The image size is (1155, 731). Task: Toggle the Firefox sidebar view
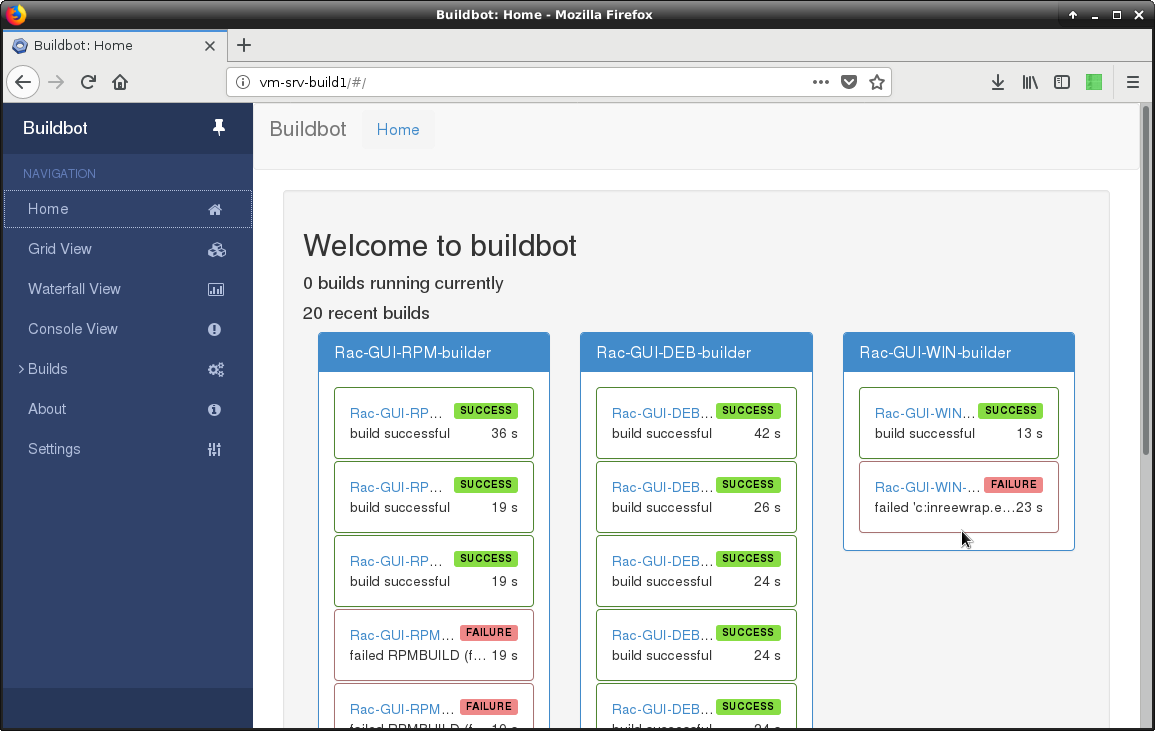(x=1062, y=82)
